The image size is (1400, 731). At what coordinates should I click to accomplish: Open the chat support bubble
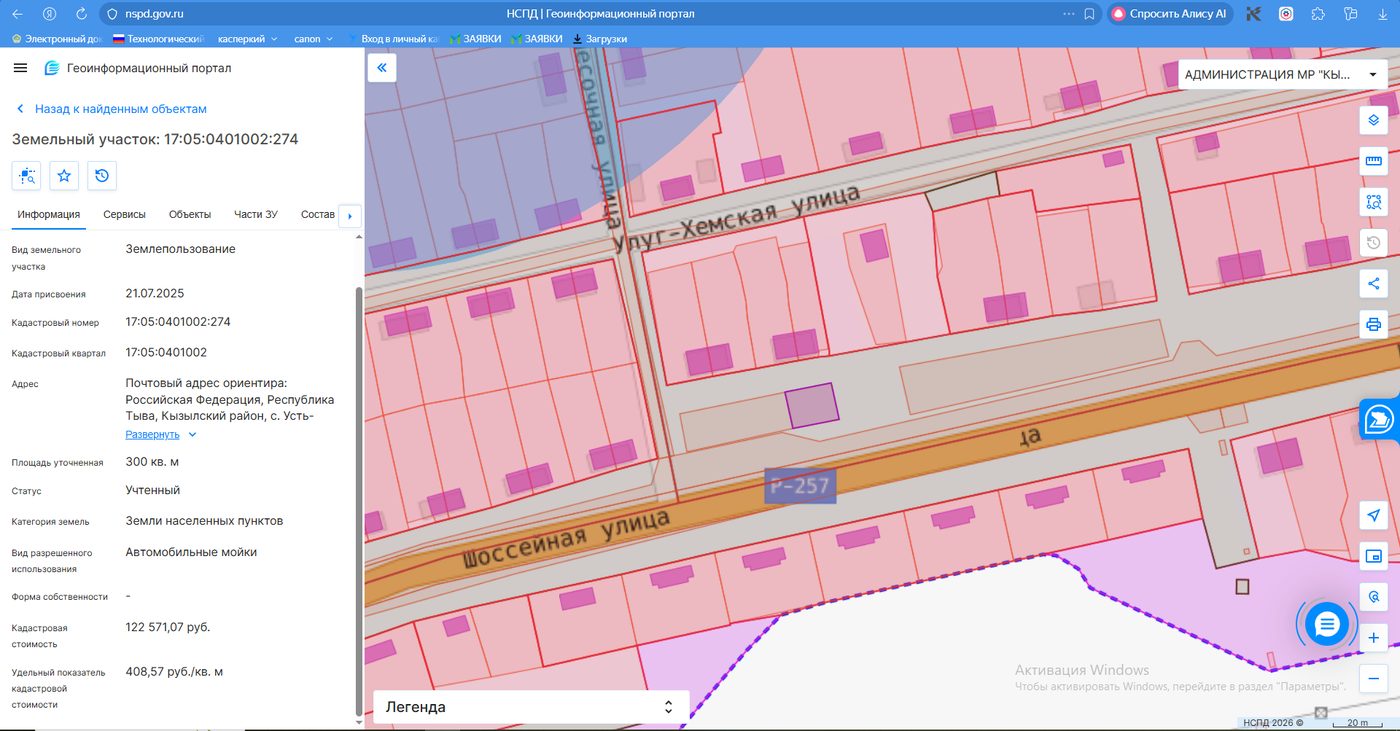point(1326,624)
